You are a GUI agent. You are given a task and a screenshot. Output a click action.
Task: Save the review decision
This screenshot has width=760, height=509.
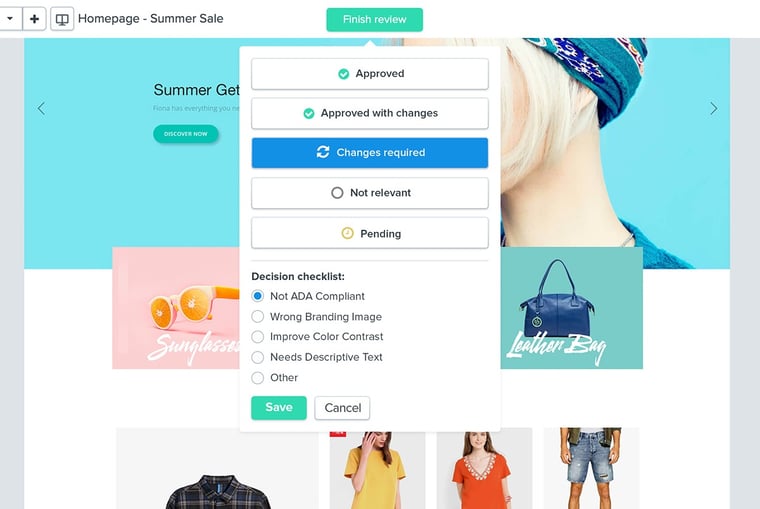tap(279, 408)
